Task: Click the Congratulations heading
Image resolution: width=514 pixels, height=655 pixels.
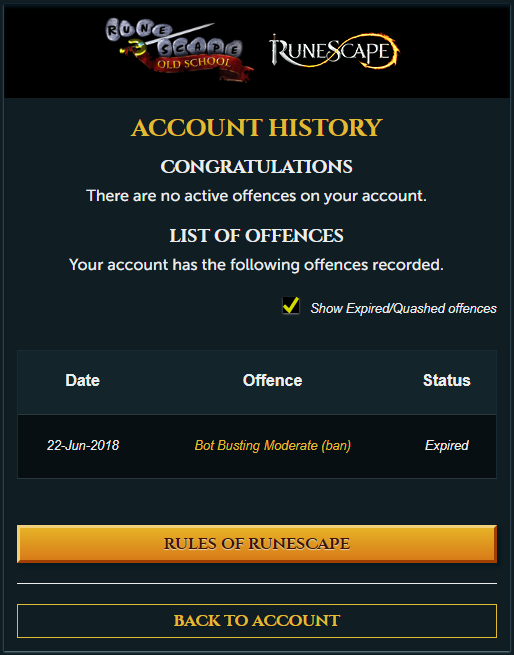Action: point(257,167)
